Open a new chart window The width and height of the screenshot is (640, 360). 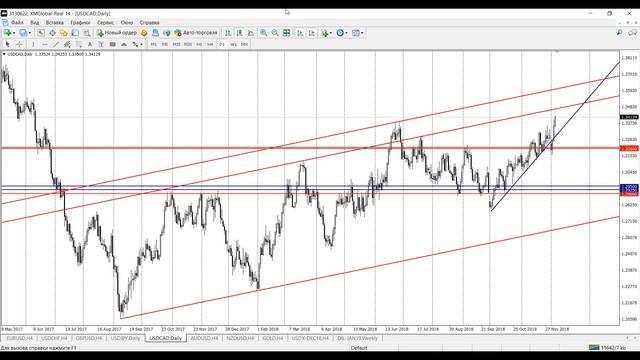coord(7,33)
